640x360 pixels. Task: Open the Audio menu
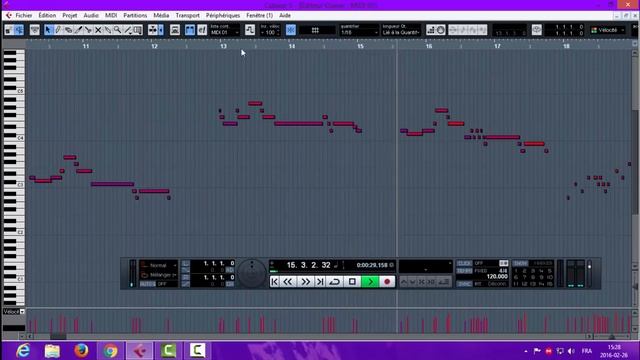tap(91, 16)
